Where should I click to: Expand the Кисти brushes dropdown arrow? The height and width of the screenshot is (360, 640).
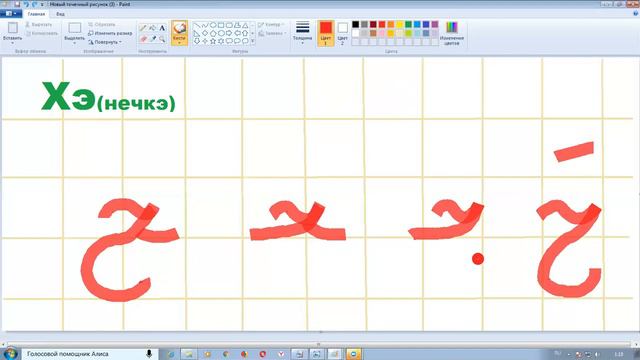pyautogui.click(x=179, y=43)
